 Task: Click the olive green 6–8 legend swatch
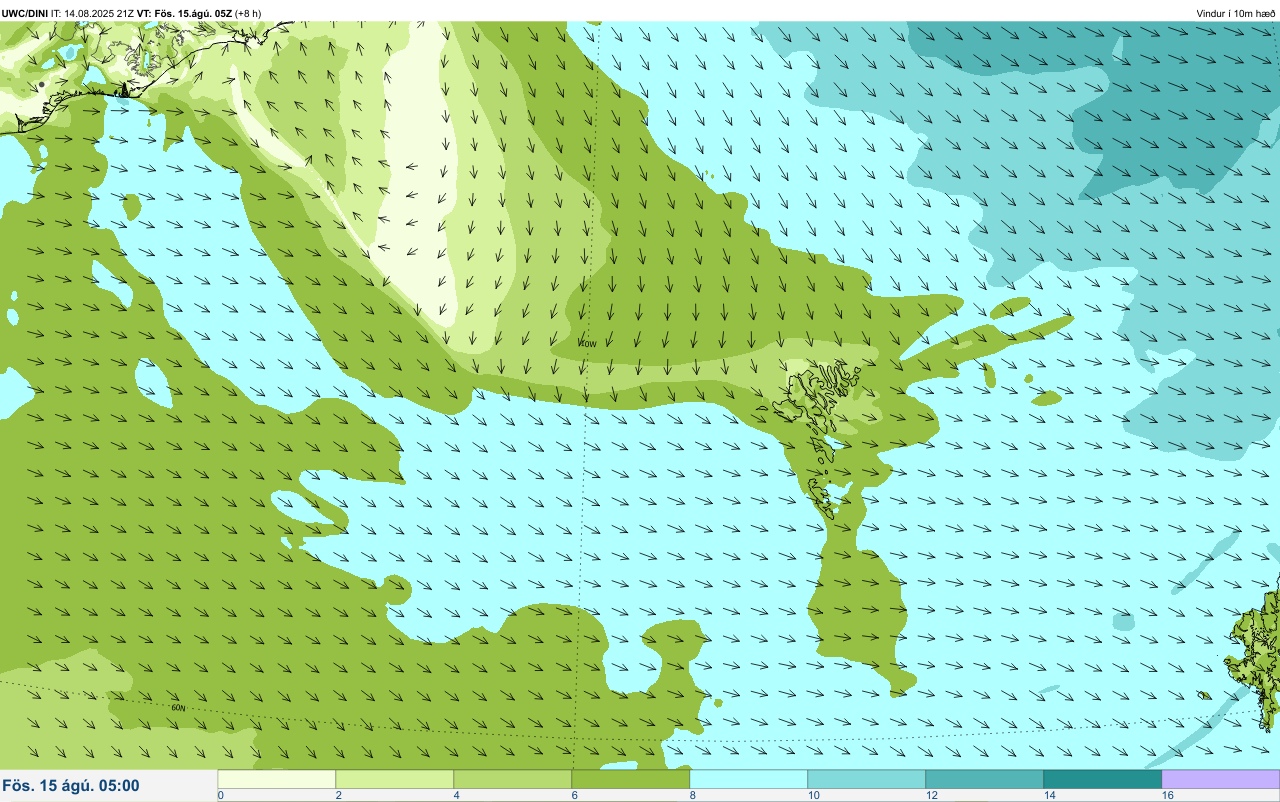click(x=631, y=779)
